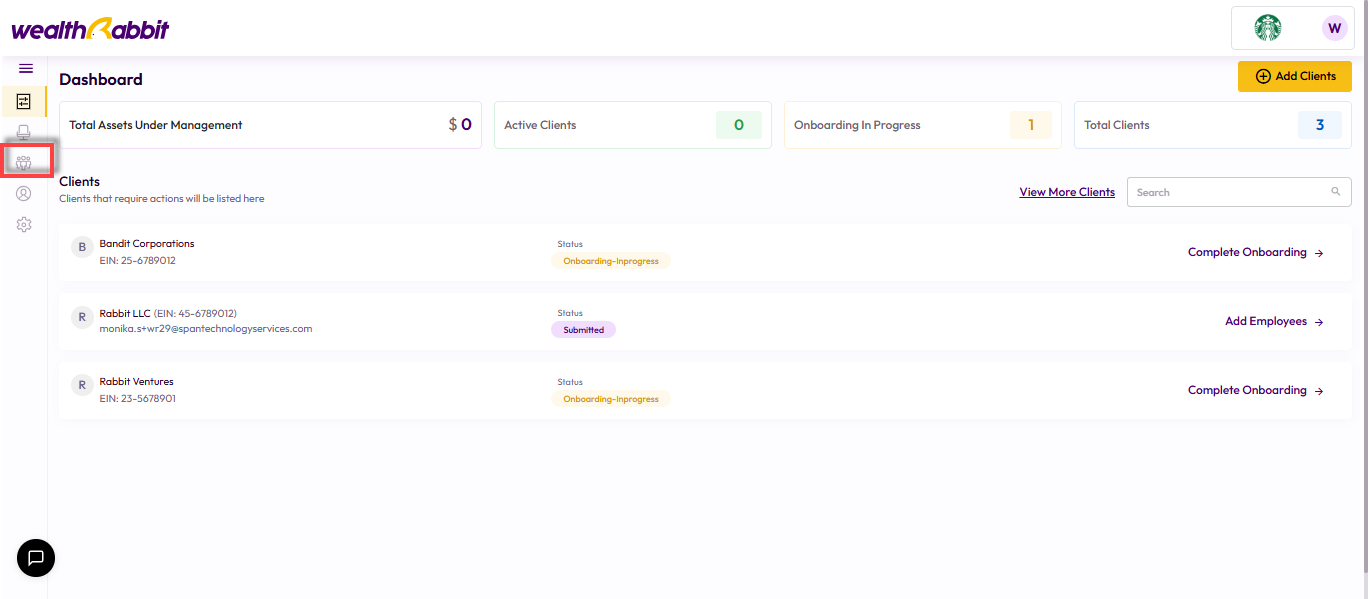Image resolution: width=1368 pixels, height=599 pixels.
Task: Click EIN 23-5678901 text
Action: pos(138,398)
